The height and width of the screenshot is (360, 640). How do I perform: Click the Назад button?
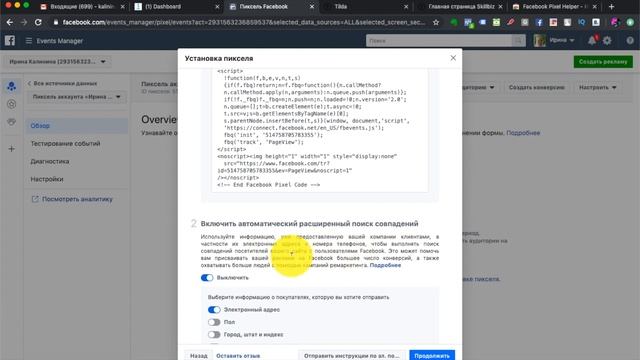[x=198, y=355]
